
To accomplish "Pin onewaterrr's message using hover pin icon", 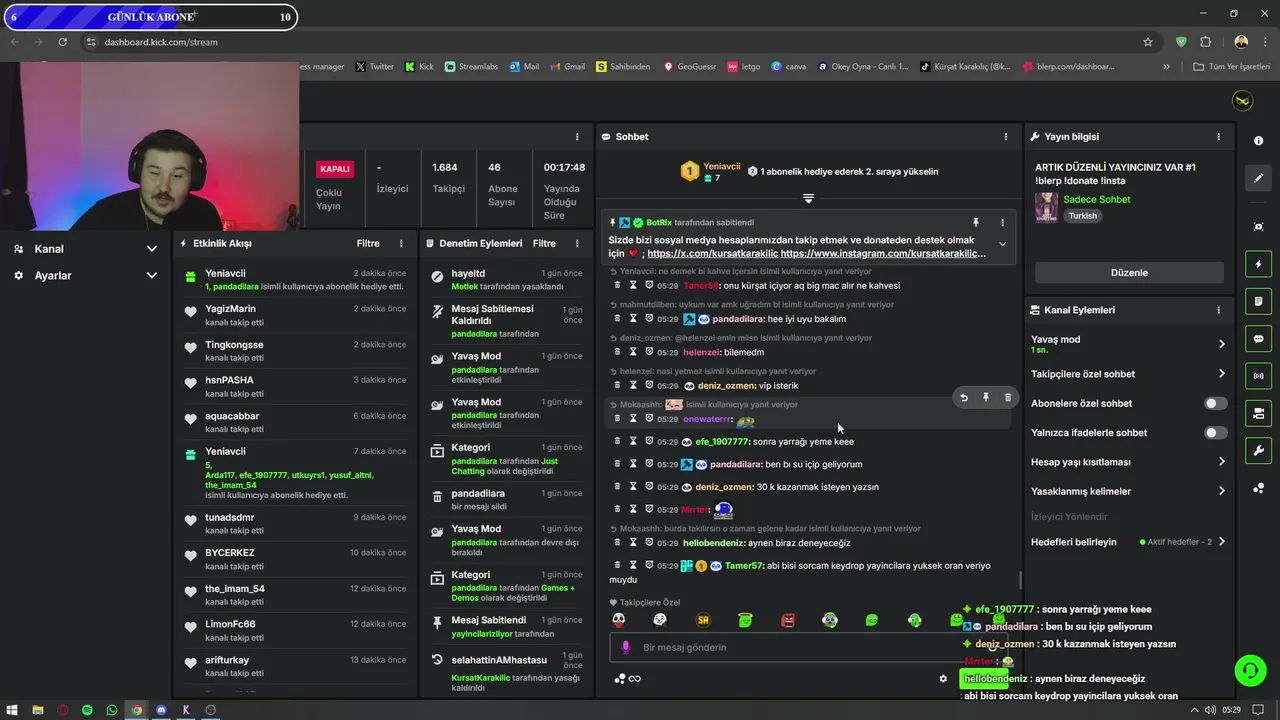I will tap(986, 398).
